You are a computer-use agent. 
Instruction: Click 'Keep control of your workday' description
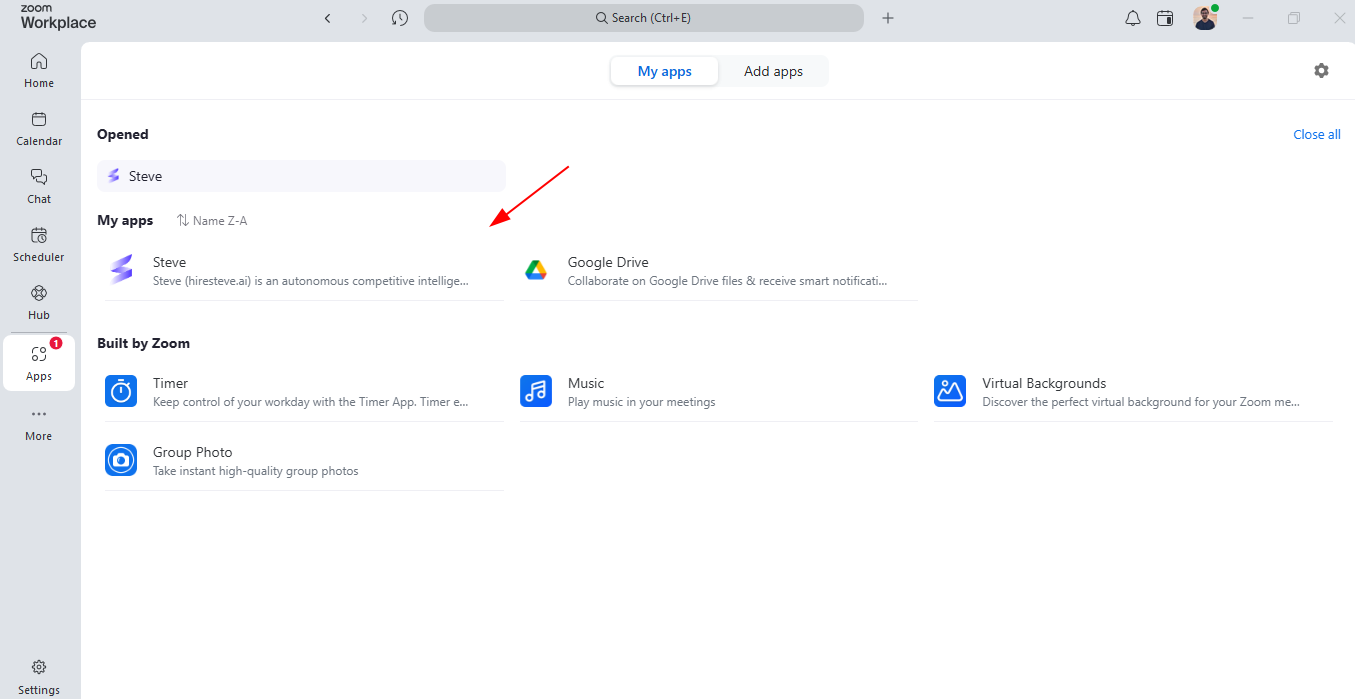click(x=311, y=402)
